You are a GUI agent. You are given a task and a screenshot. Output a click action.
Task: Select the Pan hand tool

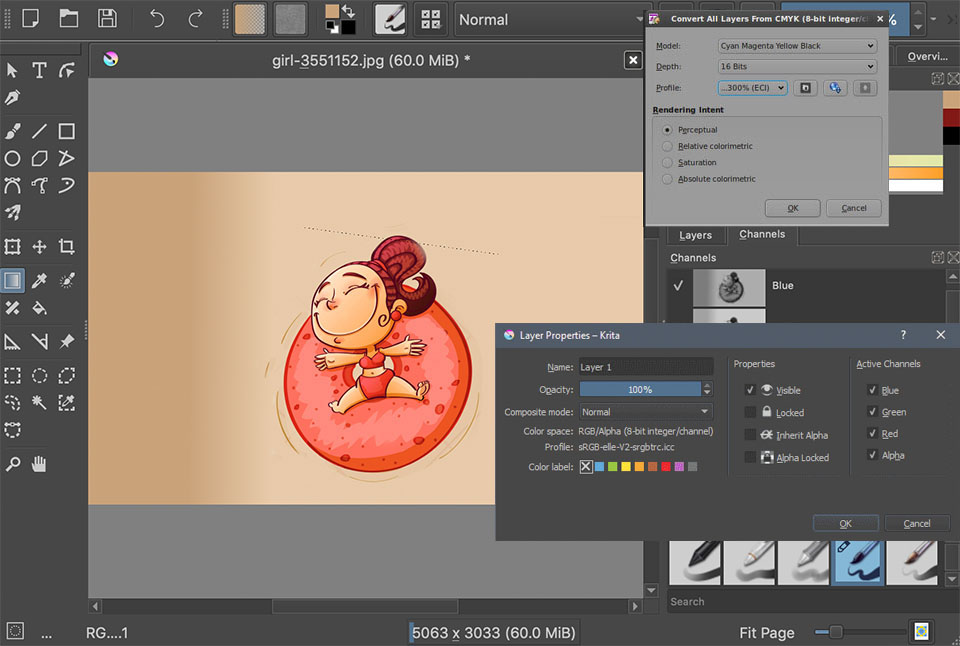39,464
